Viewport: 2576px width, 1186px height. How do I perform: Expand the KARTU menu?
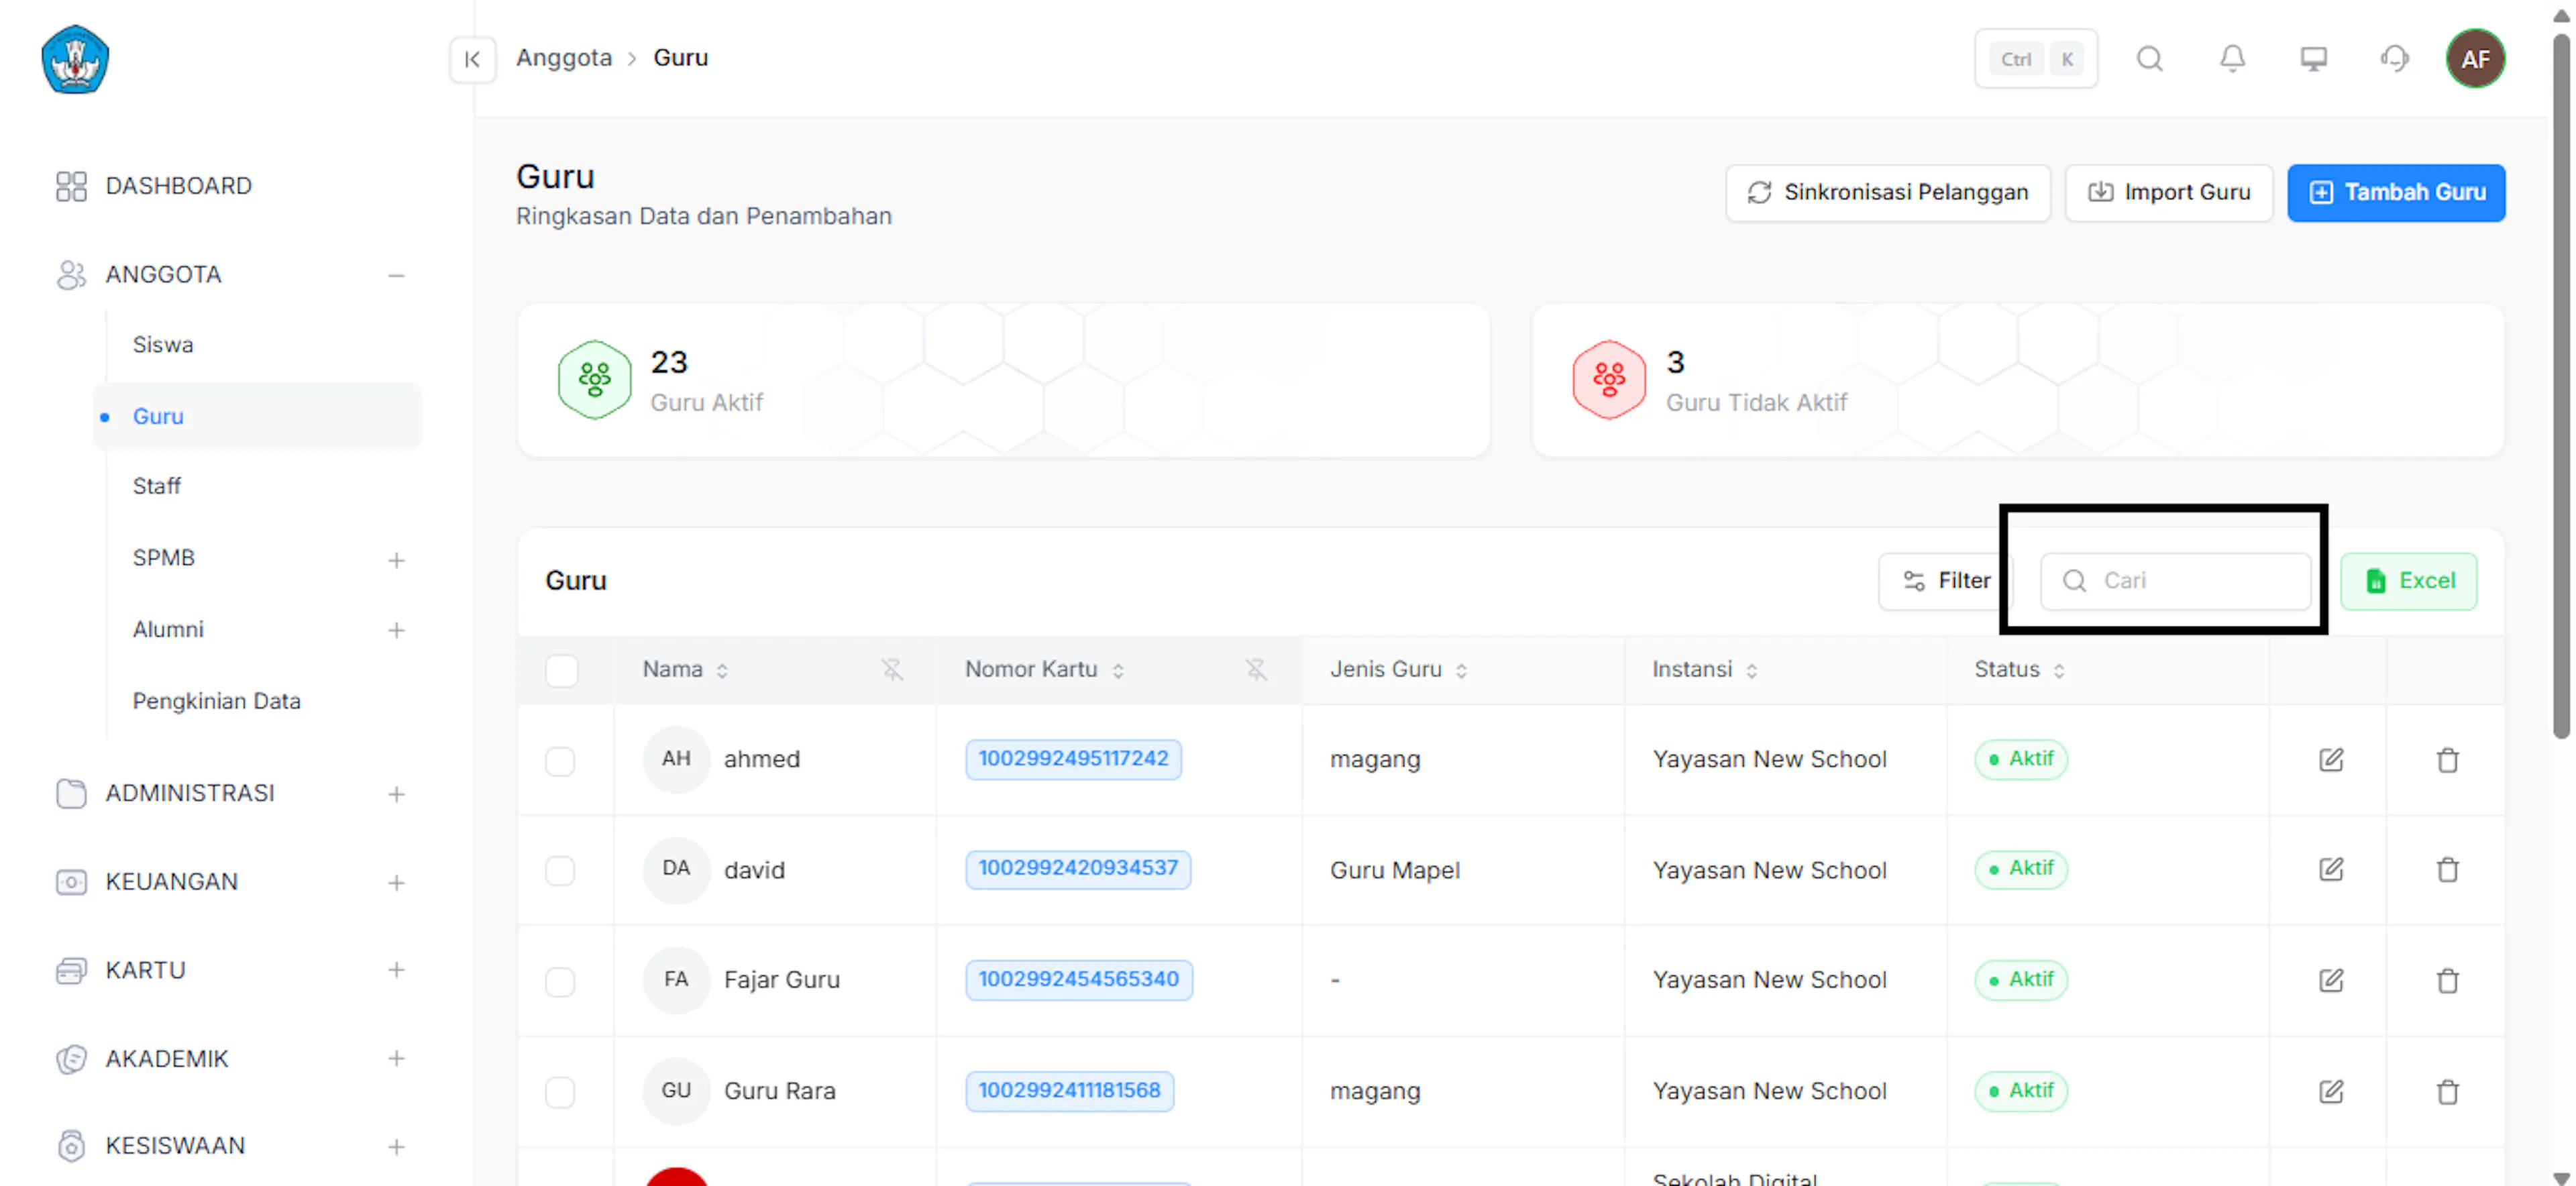[x=396, y=970]
